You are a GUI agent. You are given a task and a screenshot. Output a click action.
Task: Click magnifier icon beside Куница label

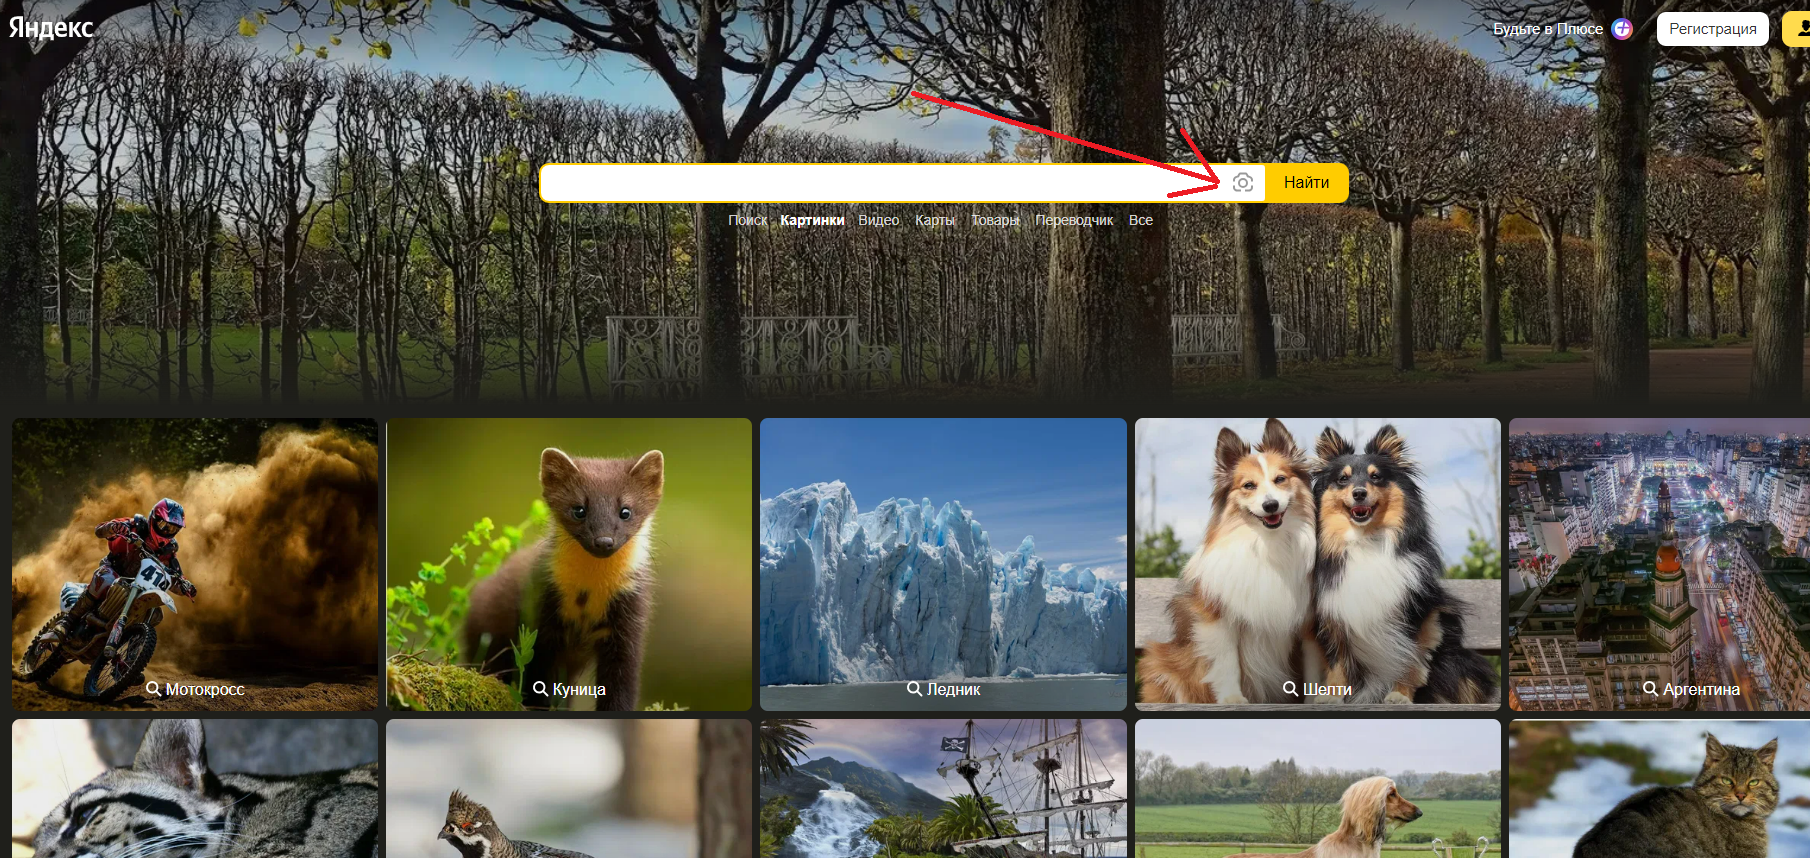coord(540,689)
